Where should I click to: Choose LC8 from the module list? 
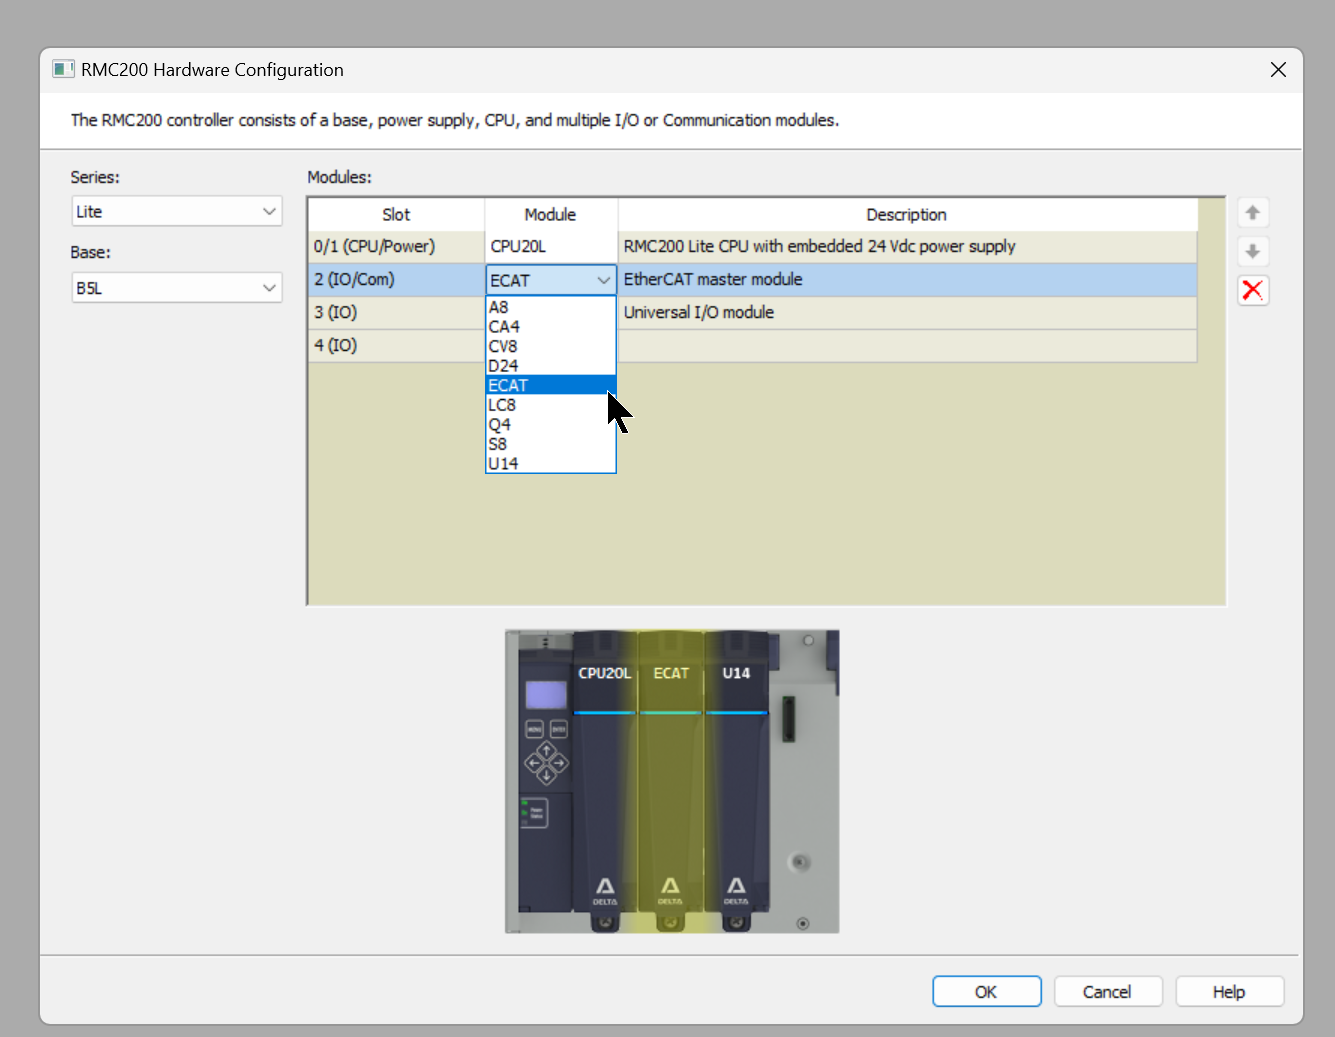coord(550,405)
